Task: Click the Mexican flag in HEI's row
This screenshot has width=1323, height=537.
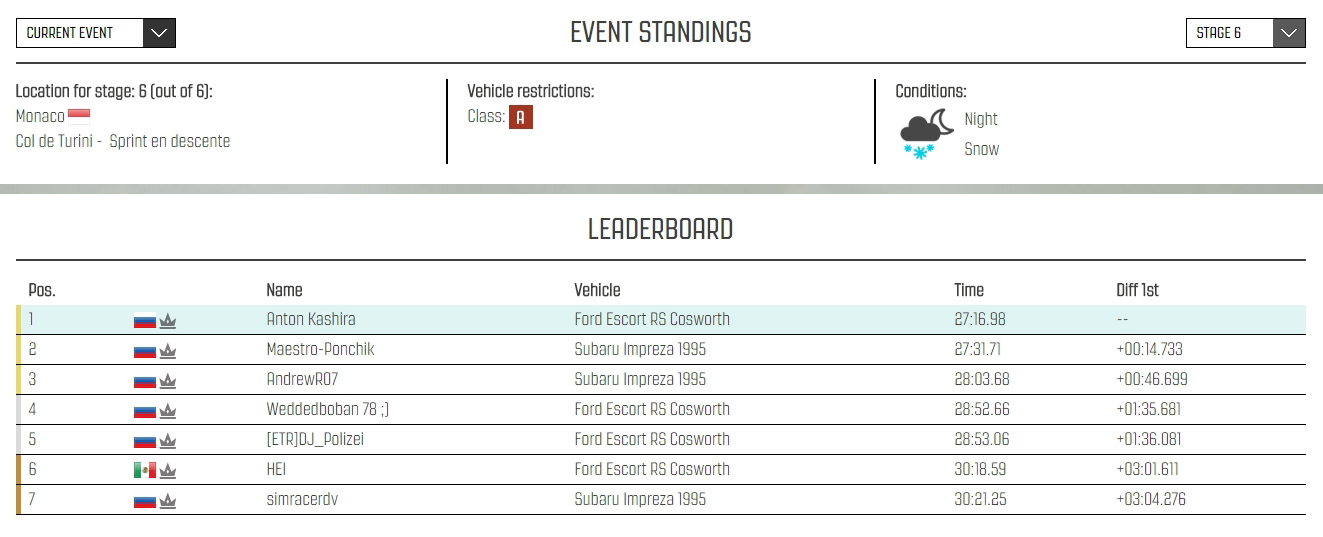Action: pos(144,470)
